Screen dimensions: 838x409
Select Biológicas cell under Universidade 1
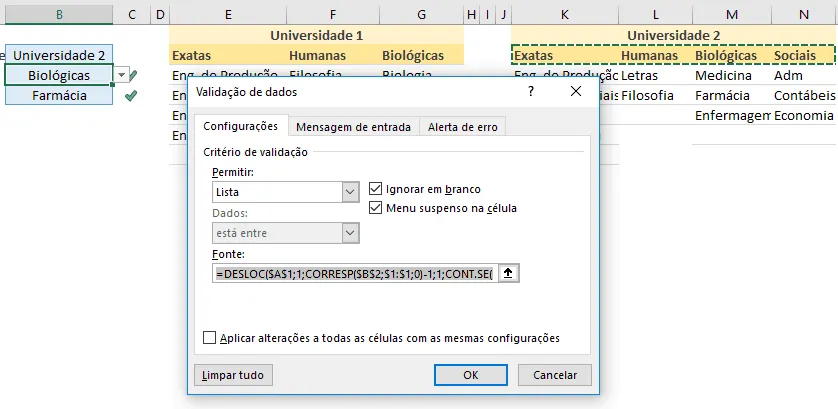point(422,55)
